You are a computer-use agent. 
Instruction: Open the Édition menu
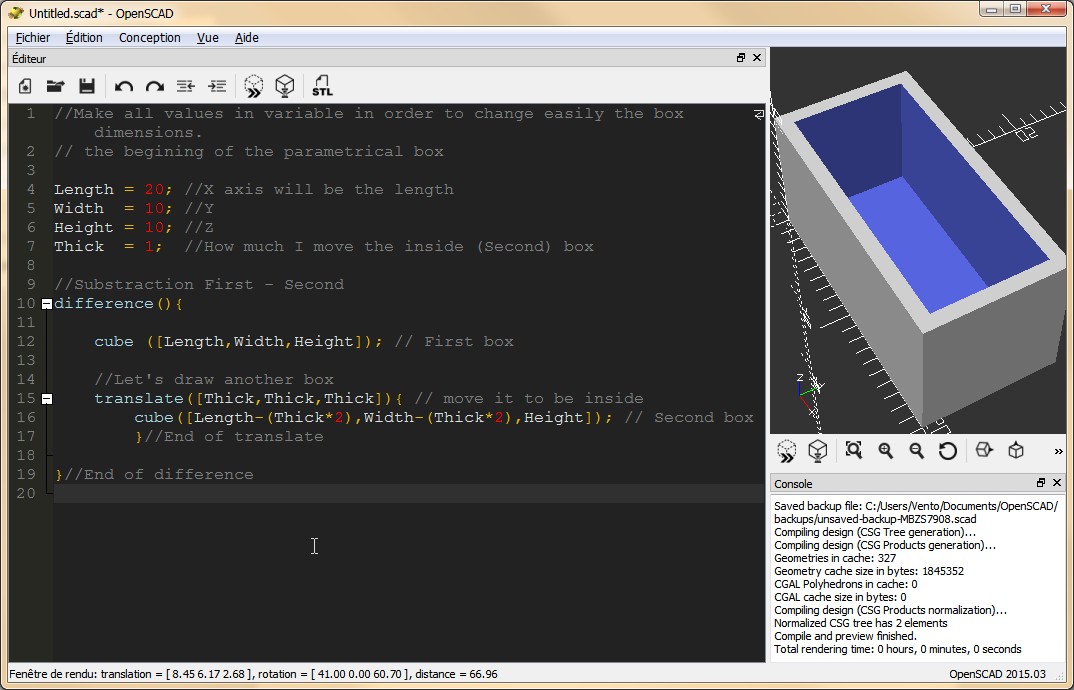point(84,38)
